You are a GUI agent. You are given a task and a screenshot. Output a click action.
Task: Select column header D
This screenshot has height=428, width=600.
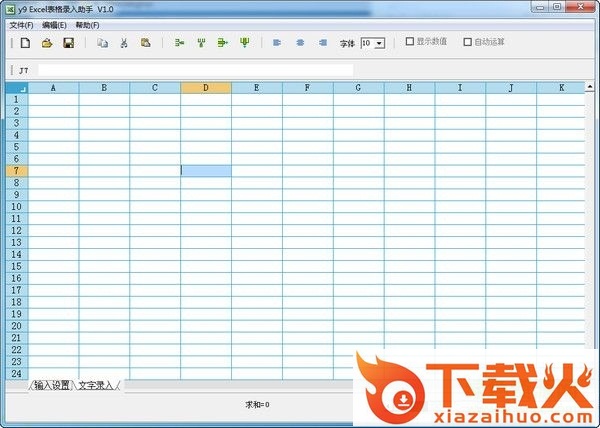pos(205,87)
